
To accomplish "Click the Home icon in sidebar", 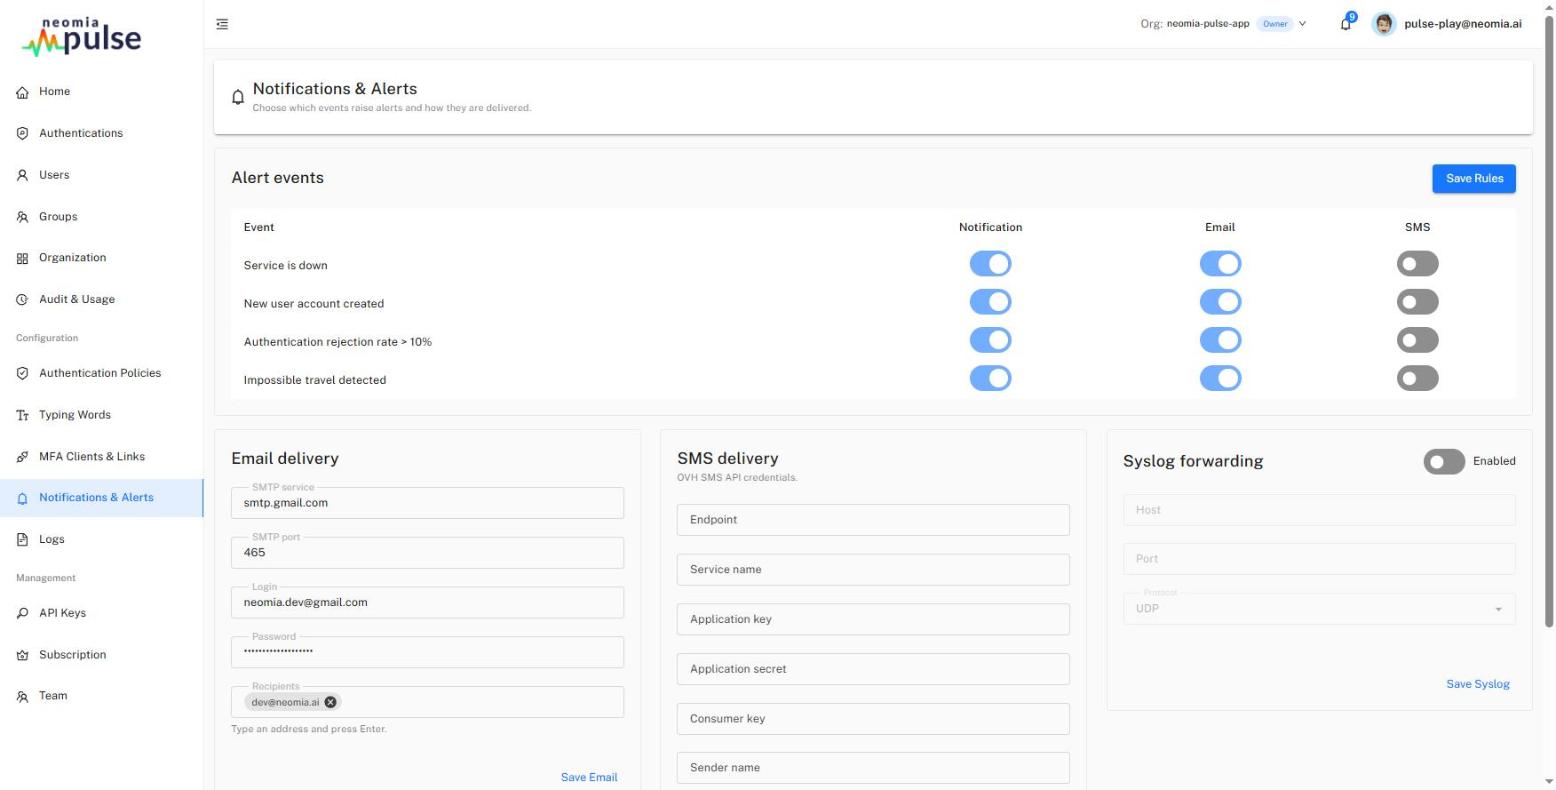I will 22,92.
